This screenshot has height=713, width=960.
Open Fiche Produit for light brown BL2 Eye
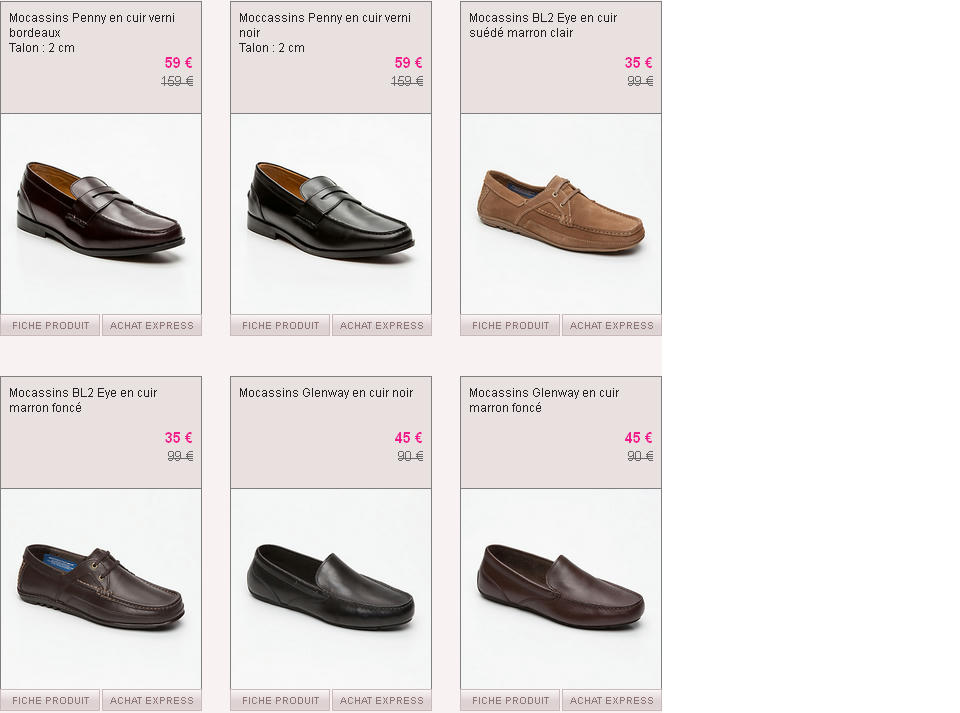pos(511,326)
